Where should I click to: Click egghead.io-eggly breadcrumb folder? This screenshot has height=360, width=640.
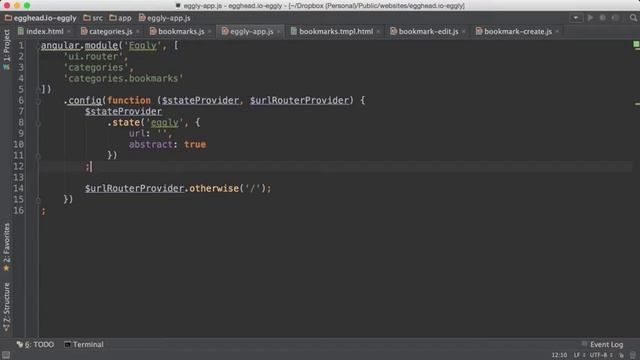pos(41,18)
